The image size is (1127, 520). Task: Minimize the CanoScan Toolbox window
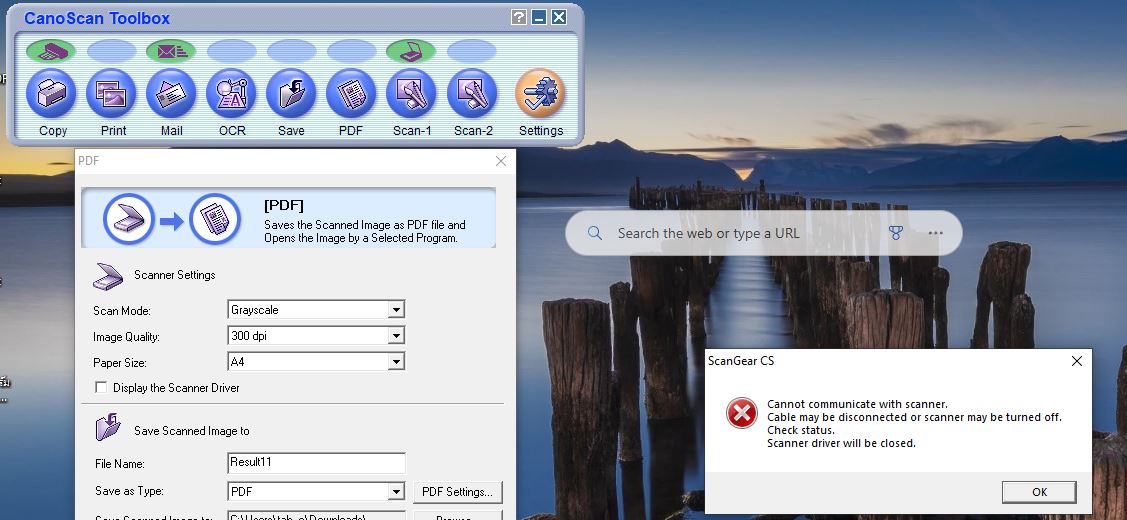click(x=538, y=17)
